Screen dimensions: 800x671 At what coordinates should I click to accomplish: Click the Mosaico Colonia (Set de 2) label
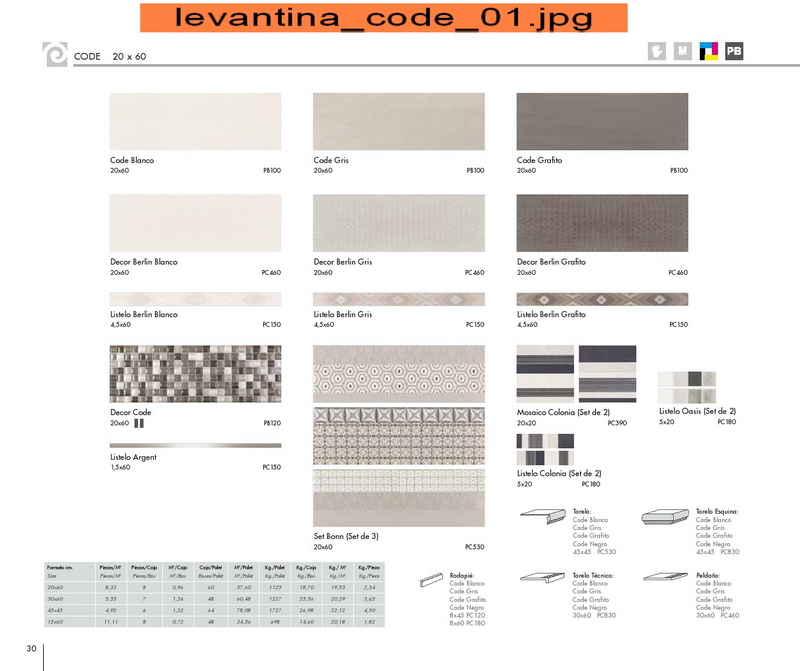(x=563, y=412)
